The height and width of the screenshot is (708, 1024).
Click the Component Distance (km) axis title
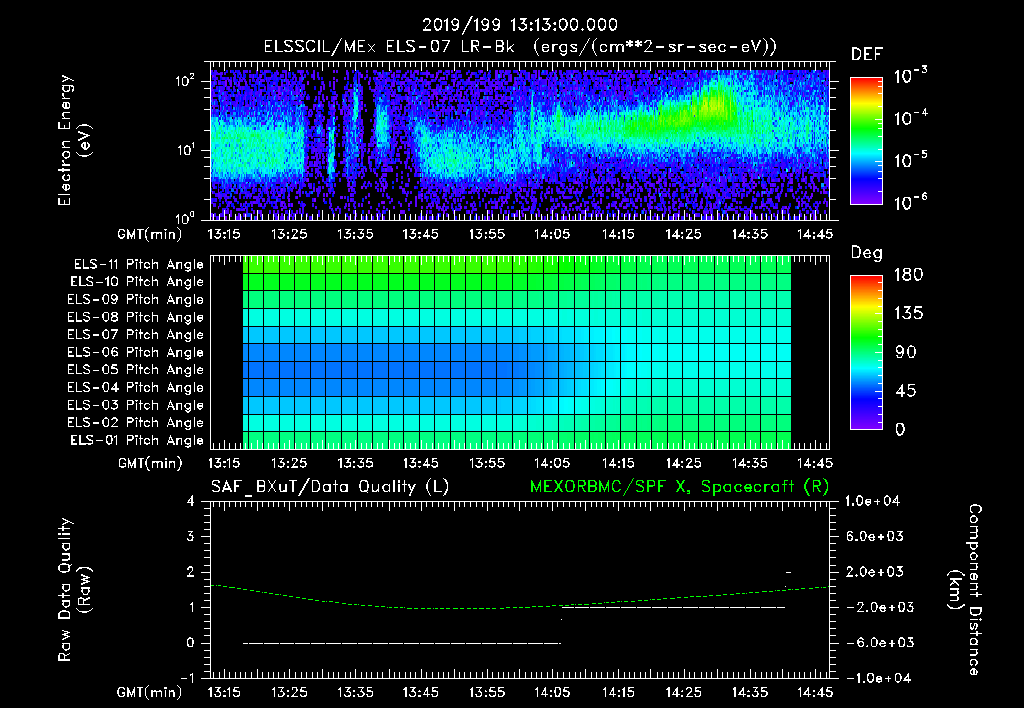pyautogui.click(x=965, y=589)
